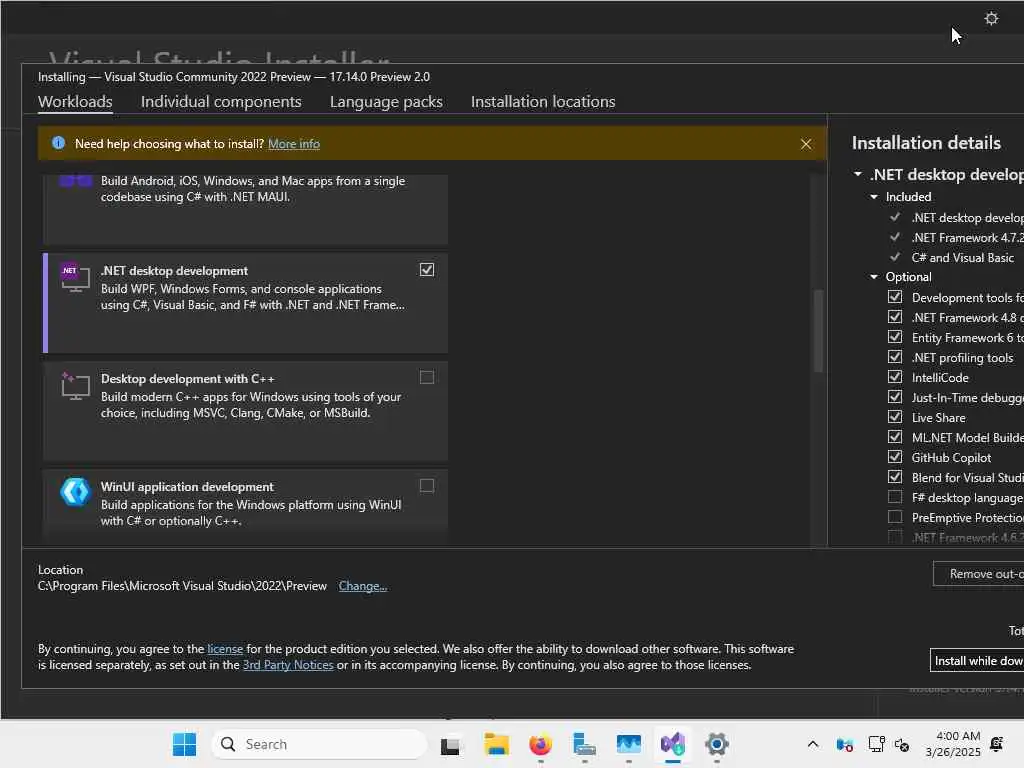Uncheck .NET Framework 4.8 optional component
The height and width of the screenshot is (768, 1024).
tap(895, 317)
